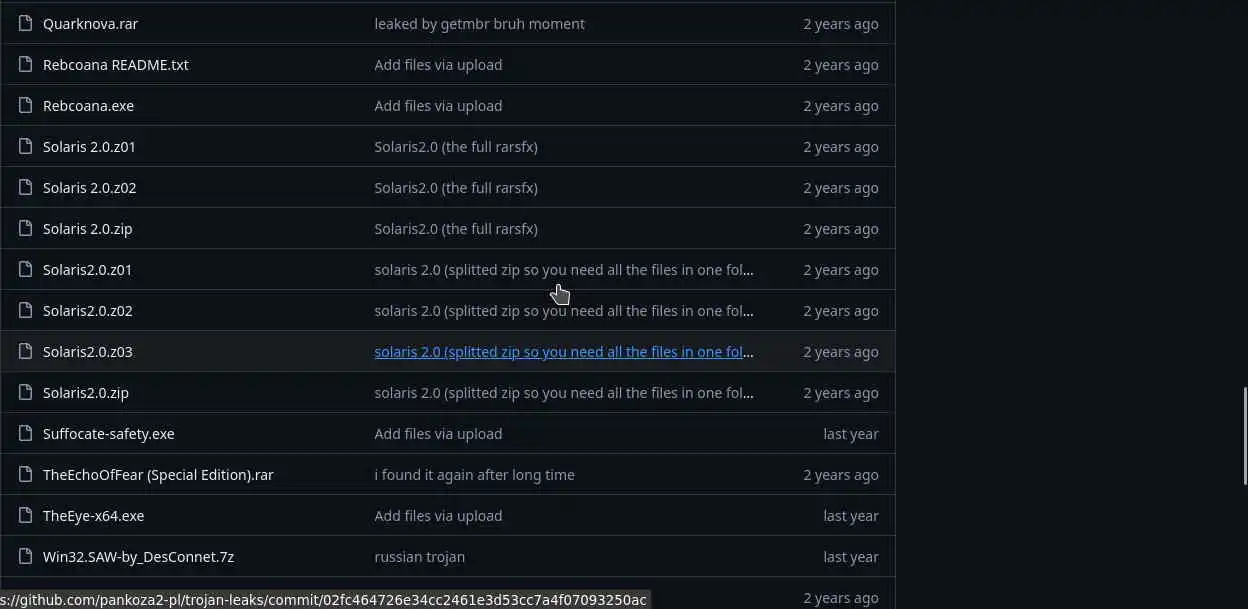Open 'leaked by getmbr bruh moment' commit
The image size is (1248, 609).
pos(479,23)
